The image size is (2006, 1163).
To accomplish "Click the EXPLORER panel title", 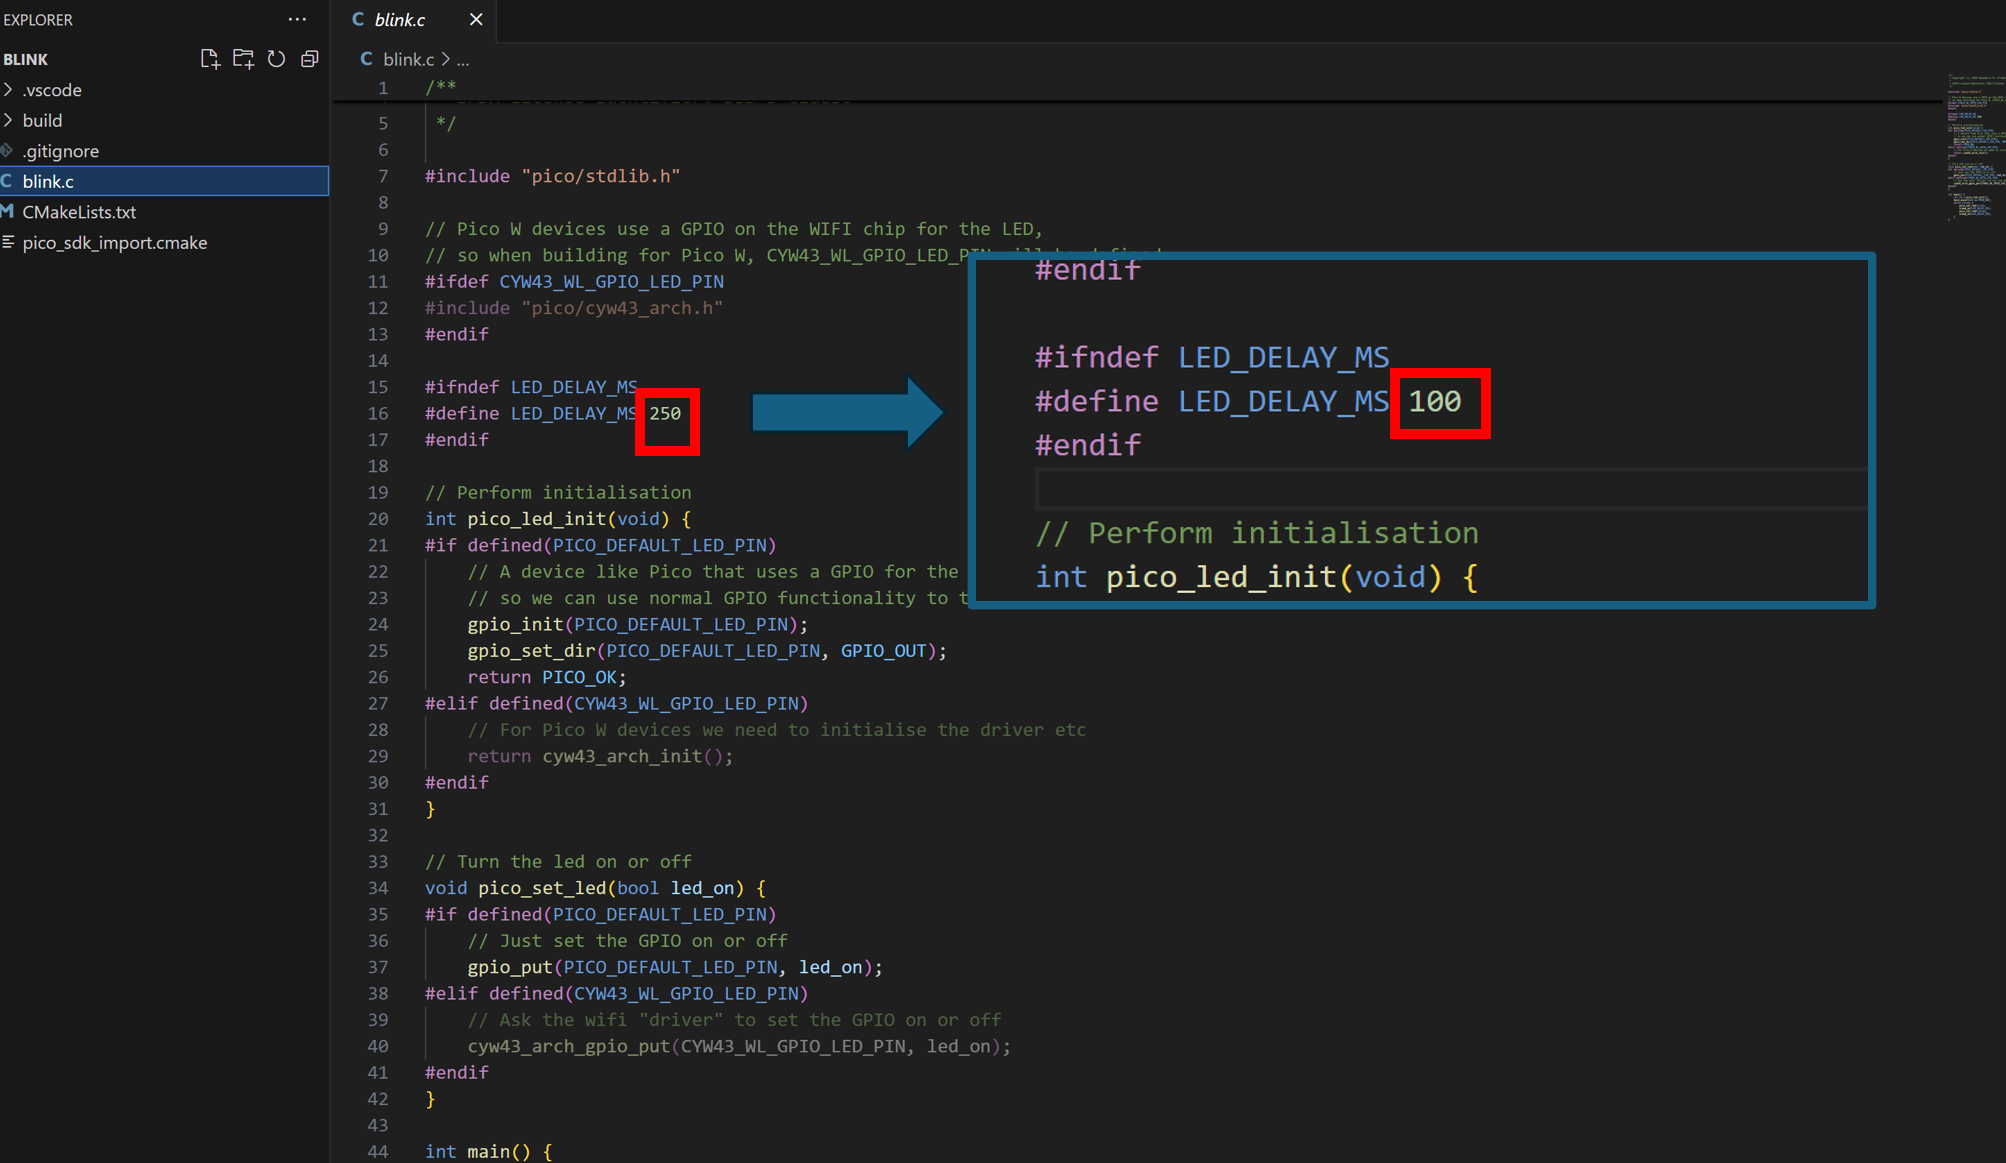I will click(x=38, y=19).
